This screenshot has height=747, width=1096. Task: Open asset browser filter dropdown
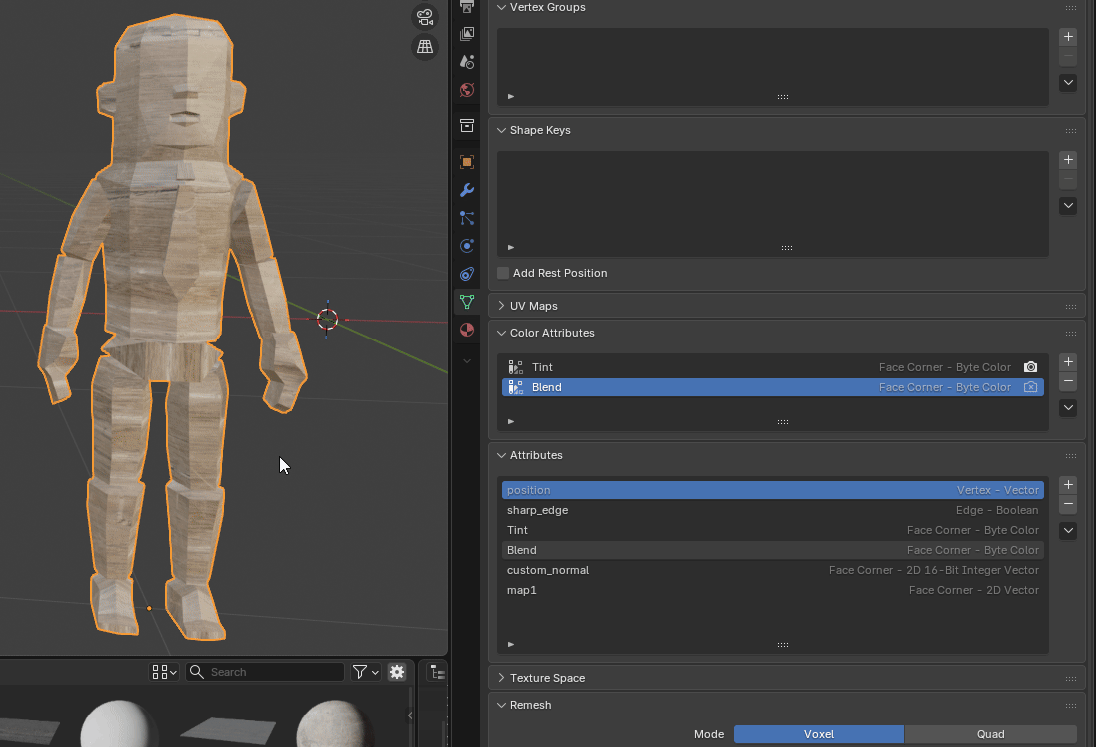(366, 672)
